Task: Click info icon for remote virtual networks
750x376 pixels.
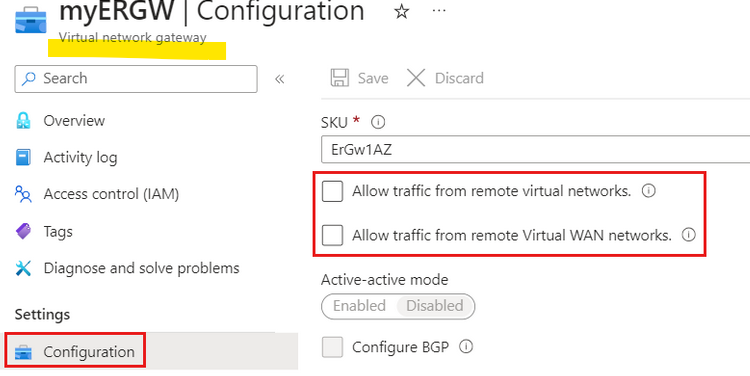Action: click(x=648, y=191)
